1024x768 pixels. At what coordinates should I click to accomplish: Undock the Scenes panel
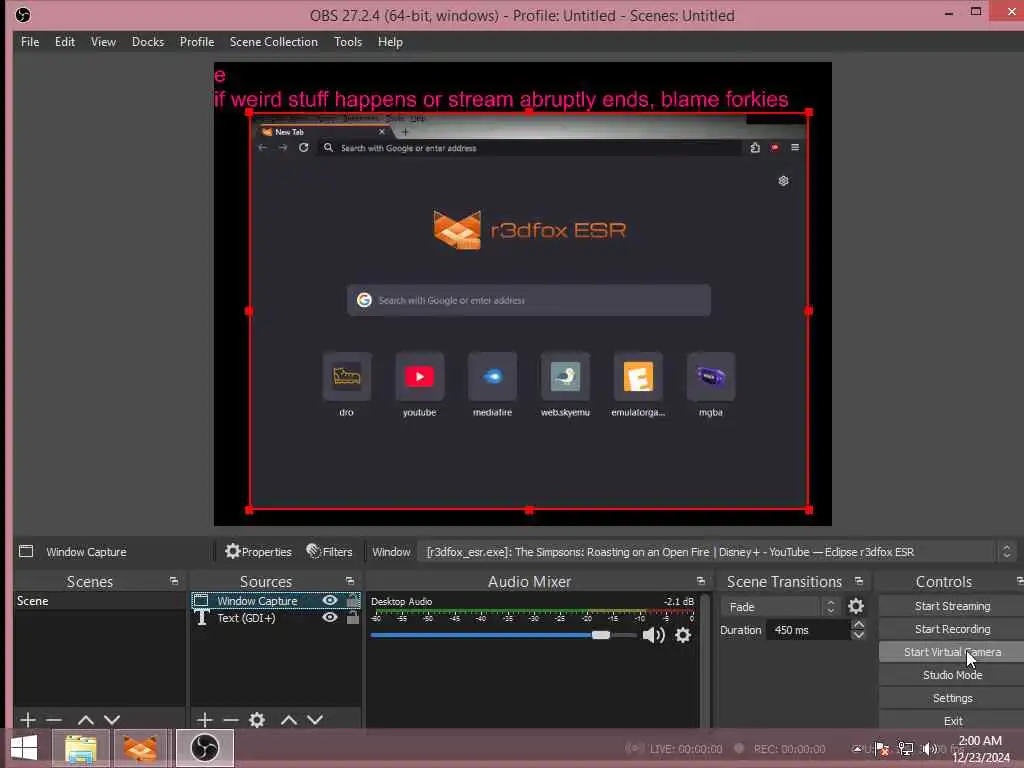click(x=174, y=581)
